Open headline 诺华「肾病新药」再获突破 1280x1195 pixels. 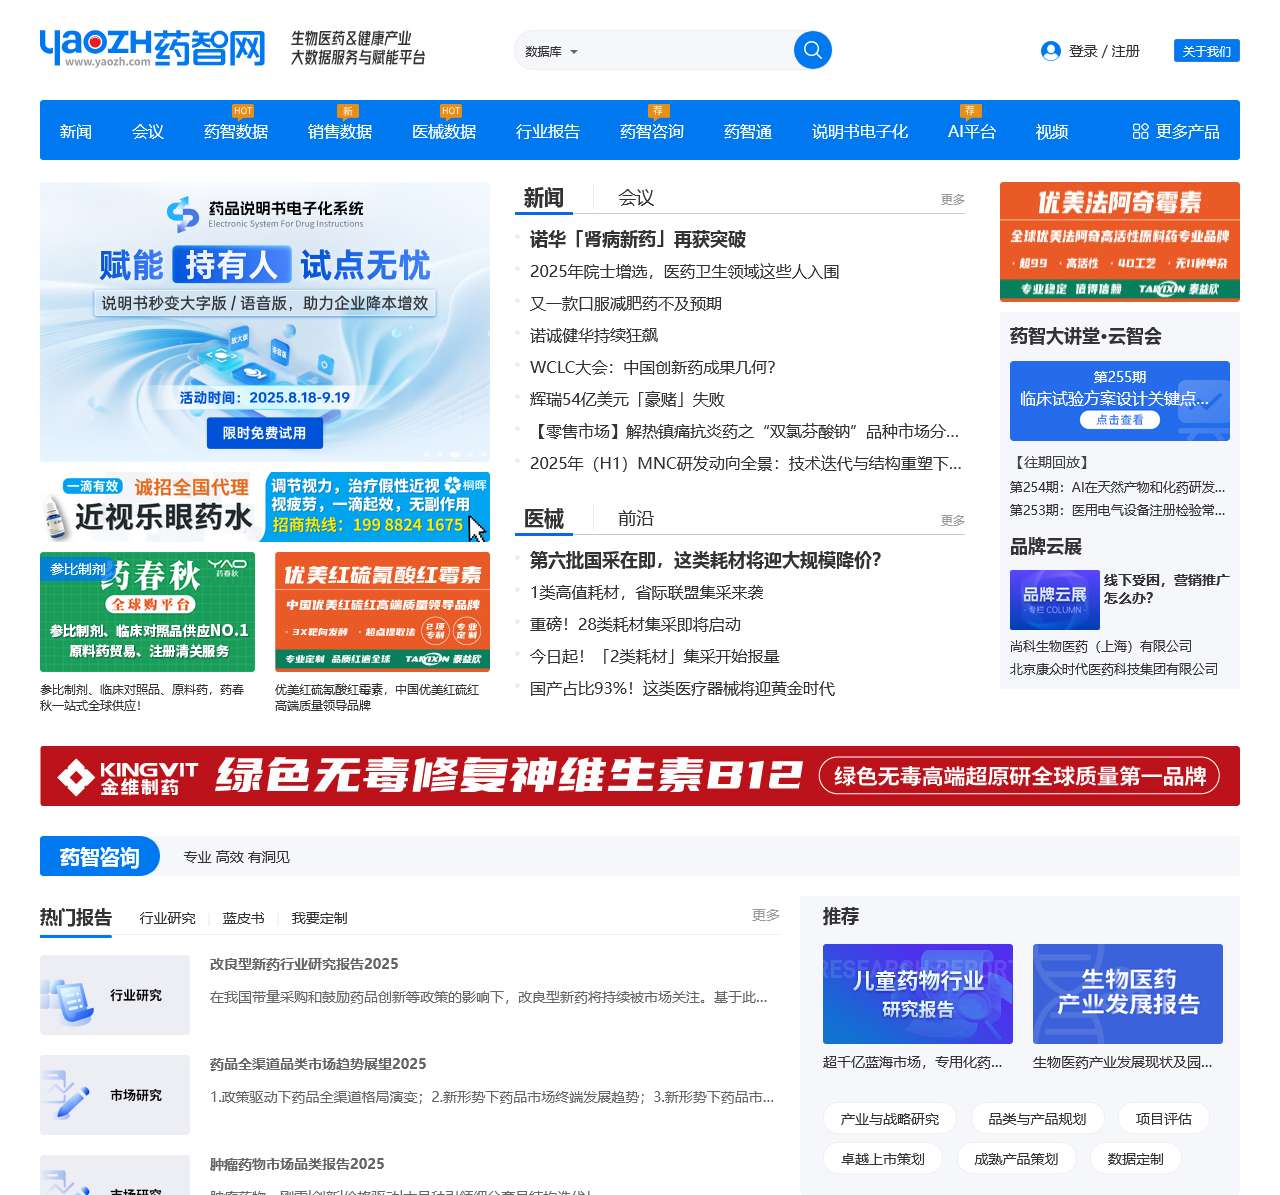640,240
